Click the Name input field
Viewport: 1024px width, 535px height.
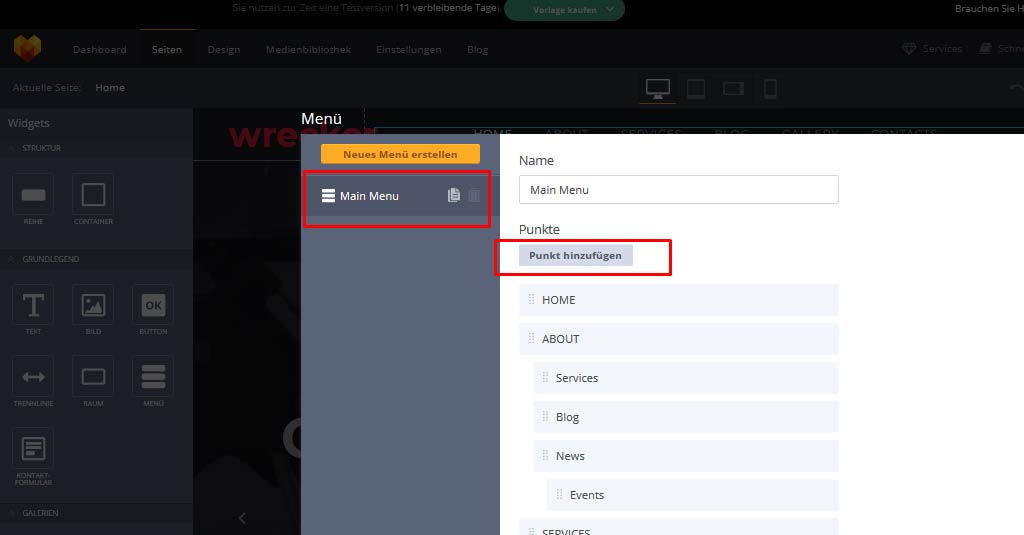(x=678, y=190)
